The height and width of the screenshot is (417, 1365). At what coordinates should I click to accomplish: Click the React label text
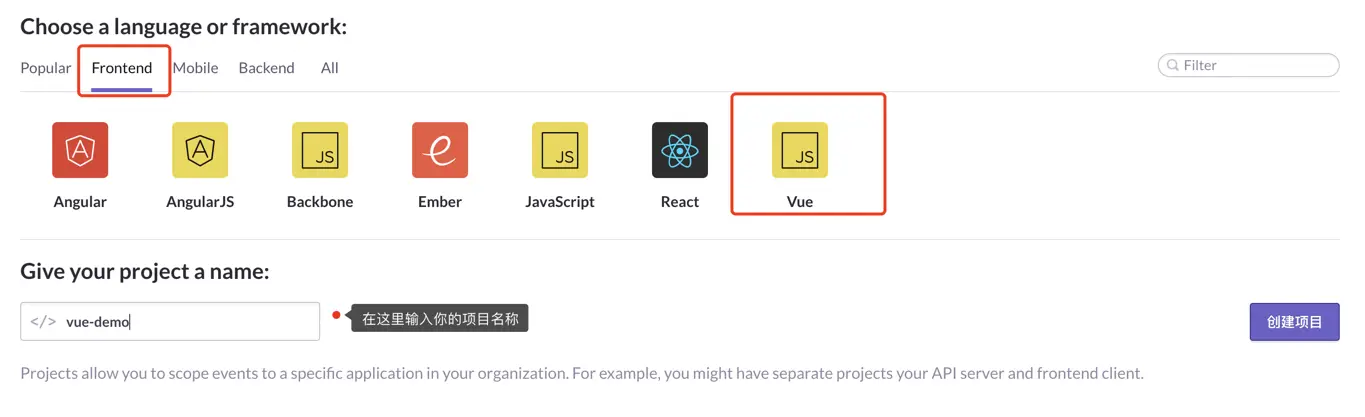click(x=680, y=202)
